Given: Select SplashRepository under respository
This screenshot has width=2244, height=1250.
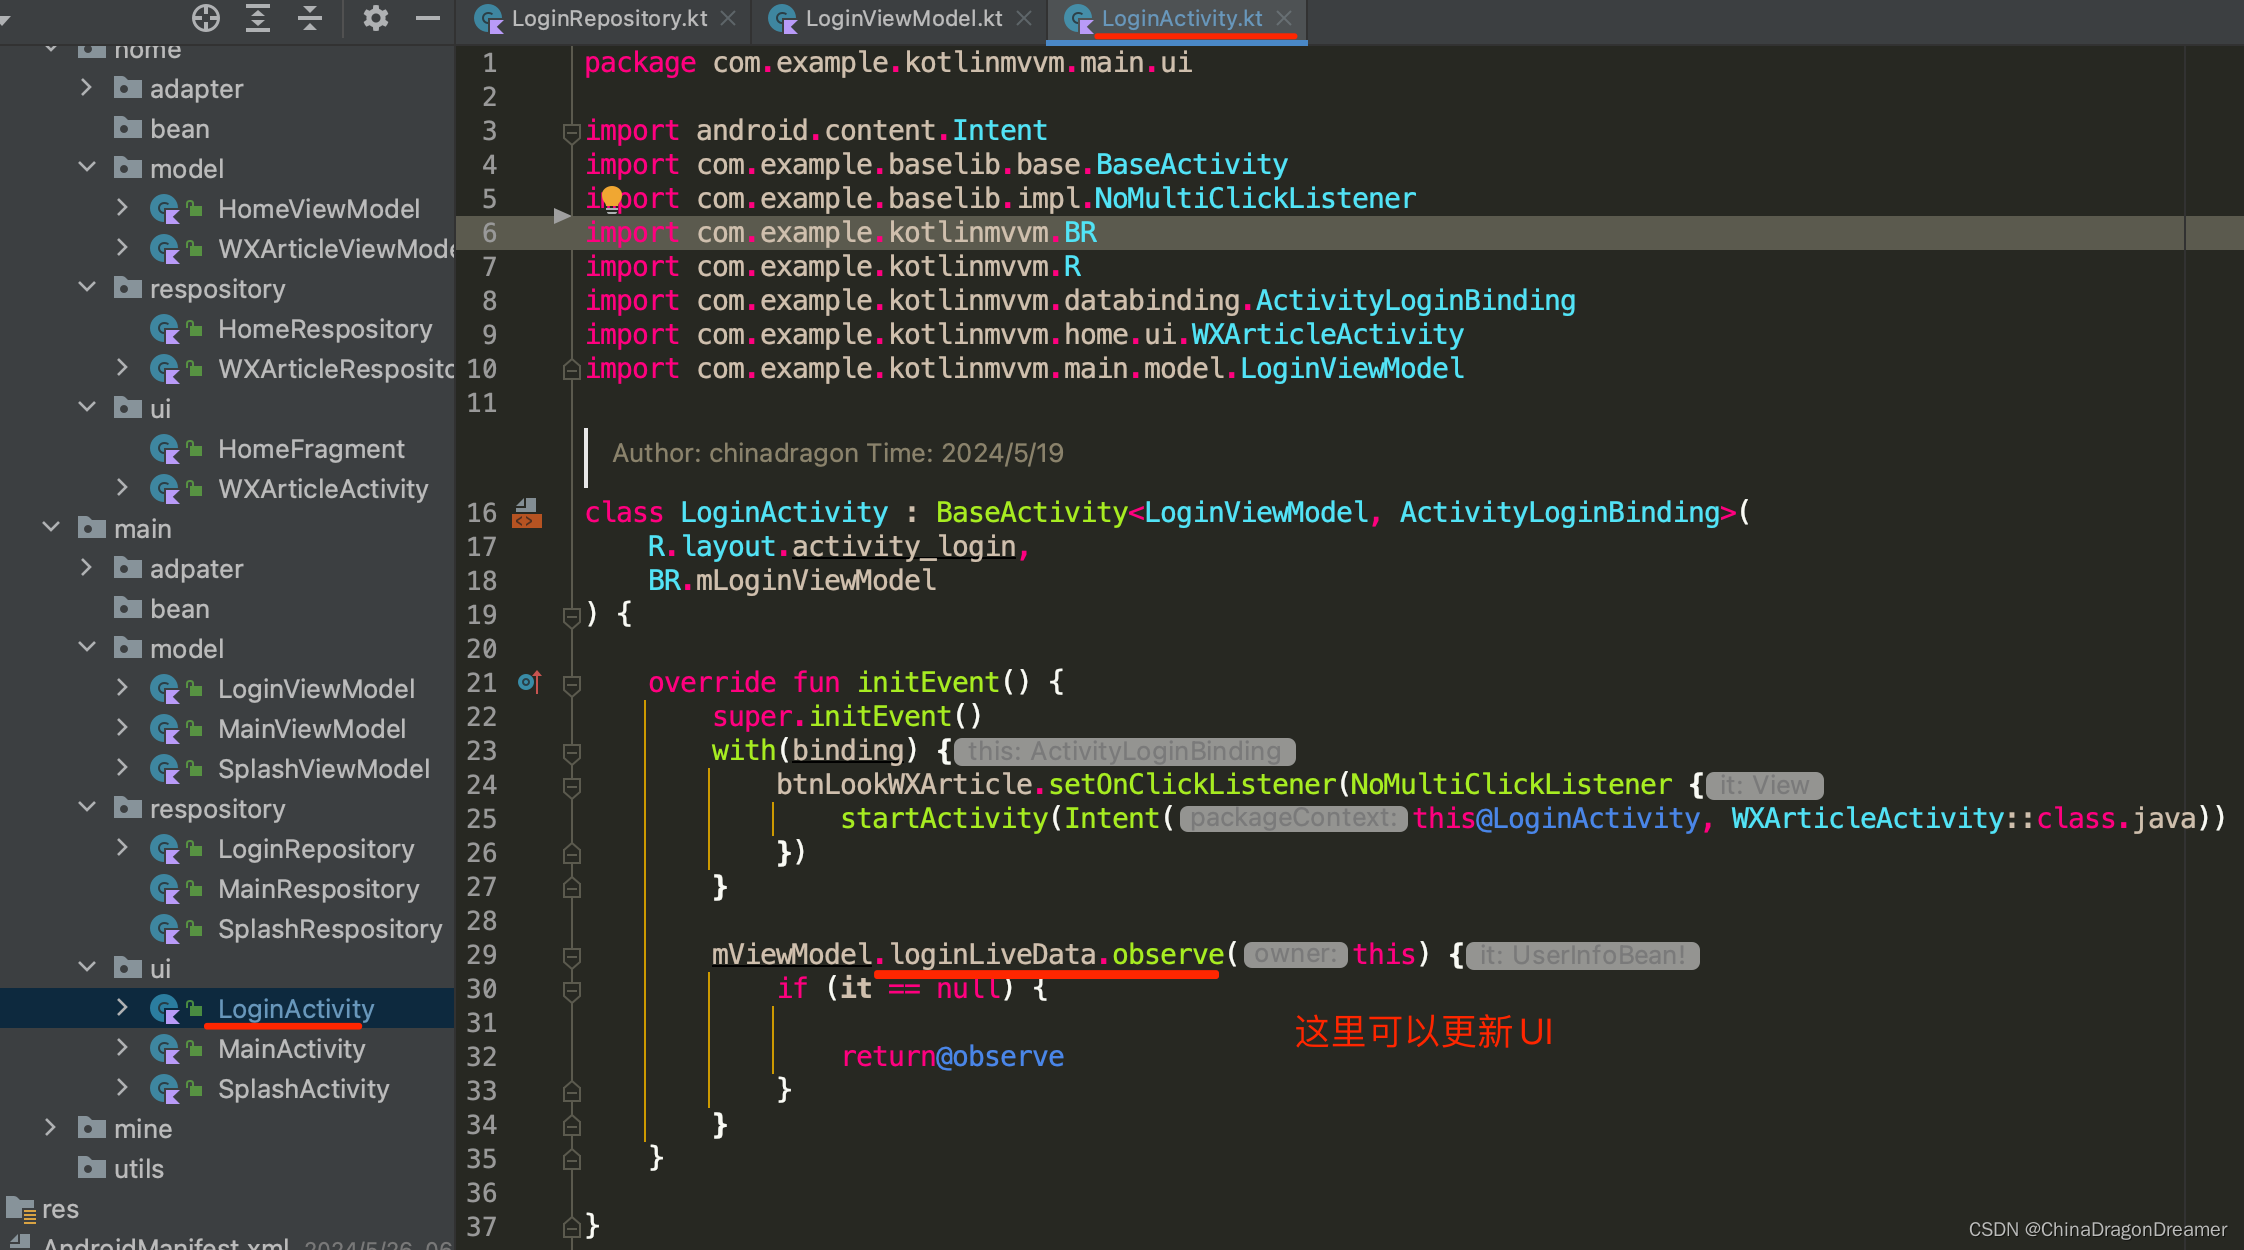Looking at the screenshot, I should click(x=330, y=928).
